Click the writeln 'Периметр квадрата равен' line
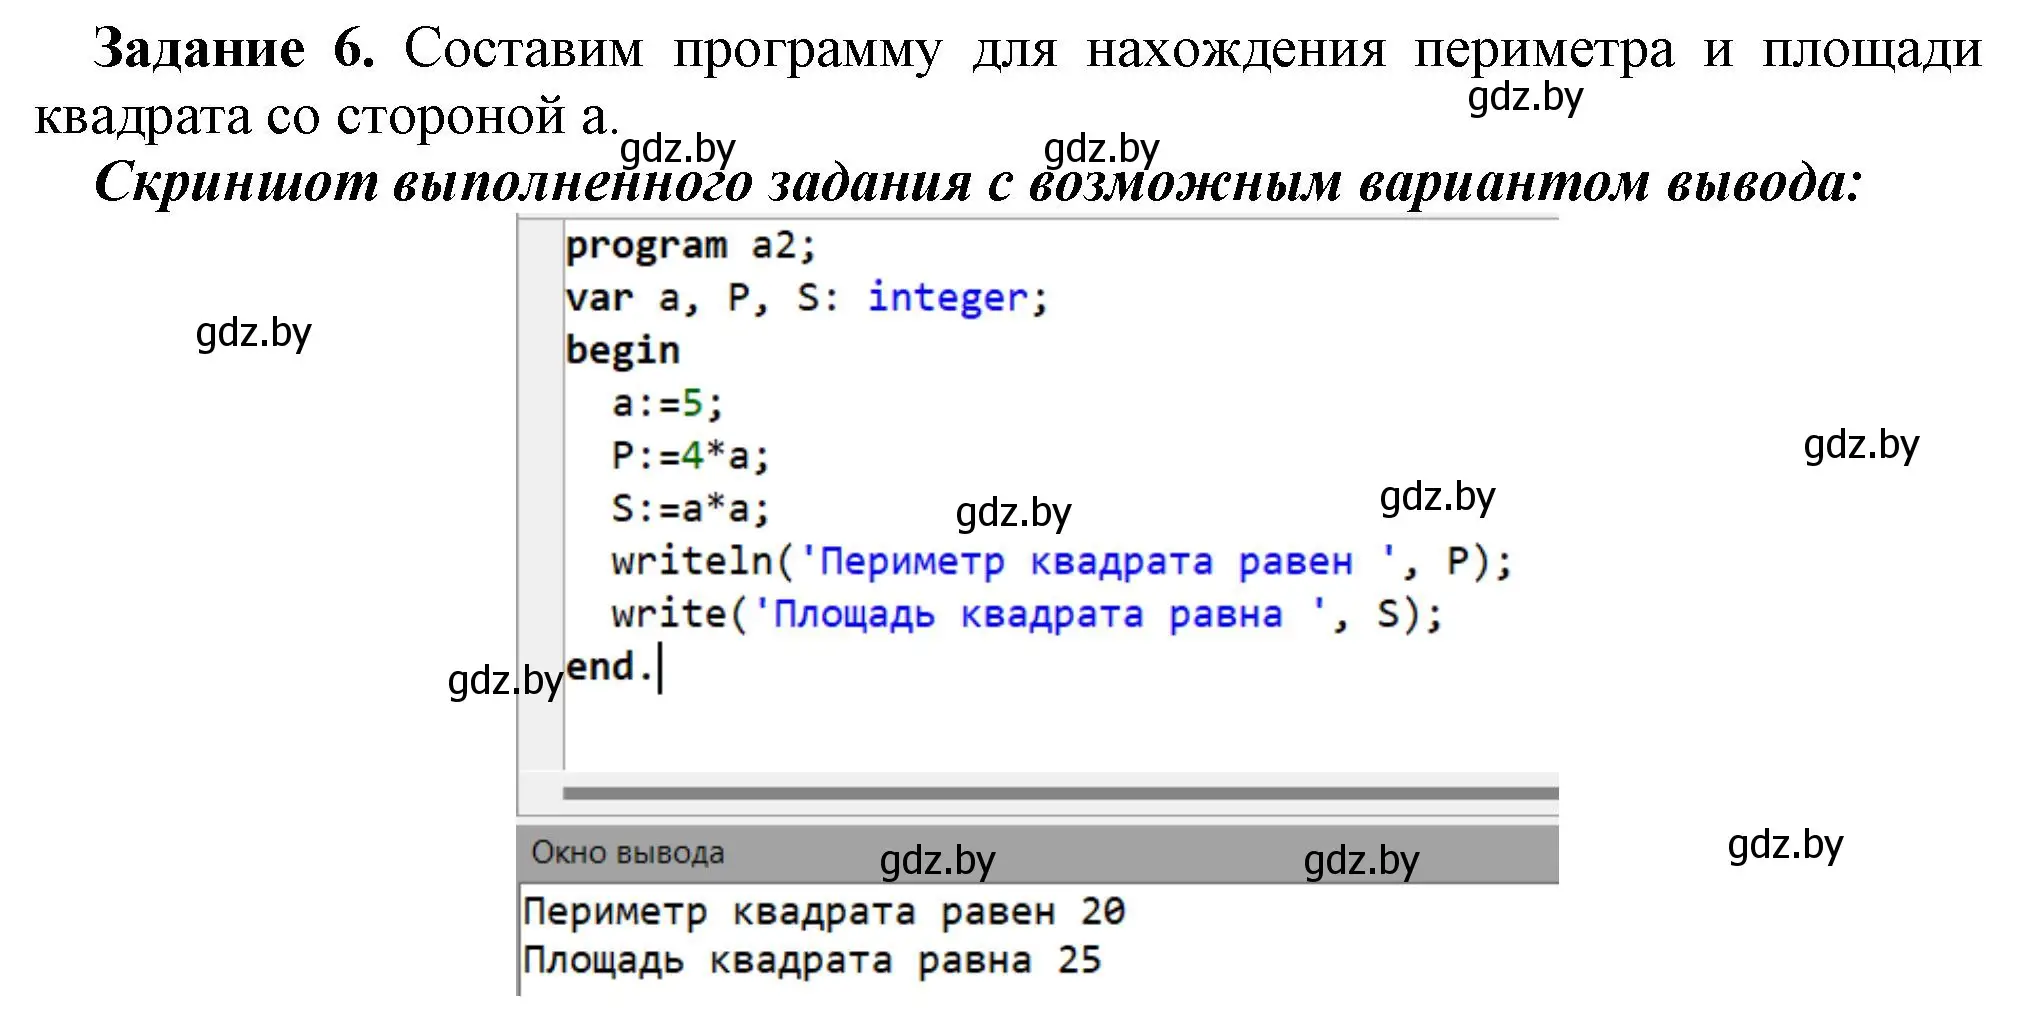This screenshot has width=2031, height=1033. point(1062,562)
